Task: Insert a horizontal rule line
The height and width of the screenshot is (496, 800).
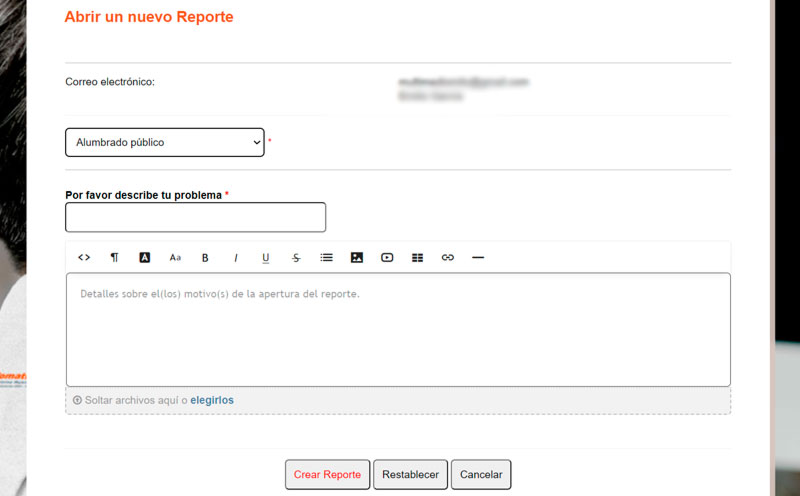Action: pos(478,258)
